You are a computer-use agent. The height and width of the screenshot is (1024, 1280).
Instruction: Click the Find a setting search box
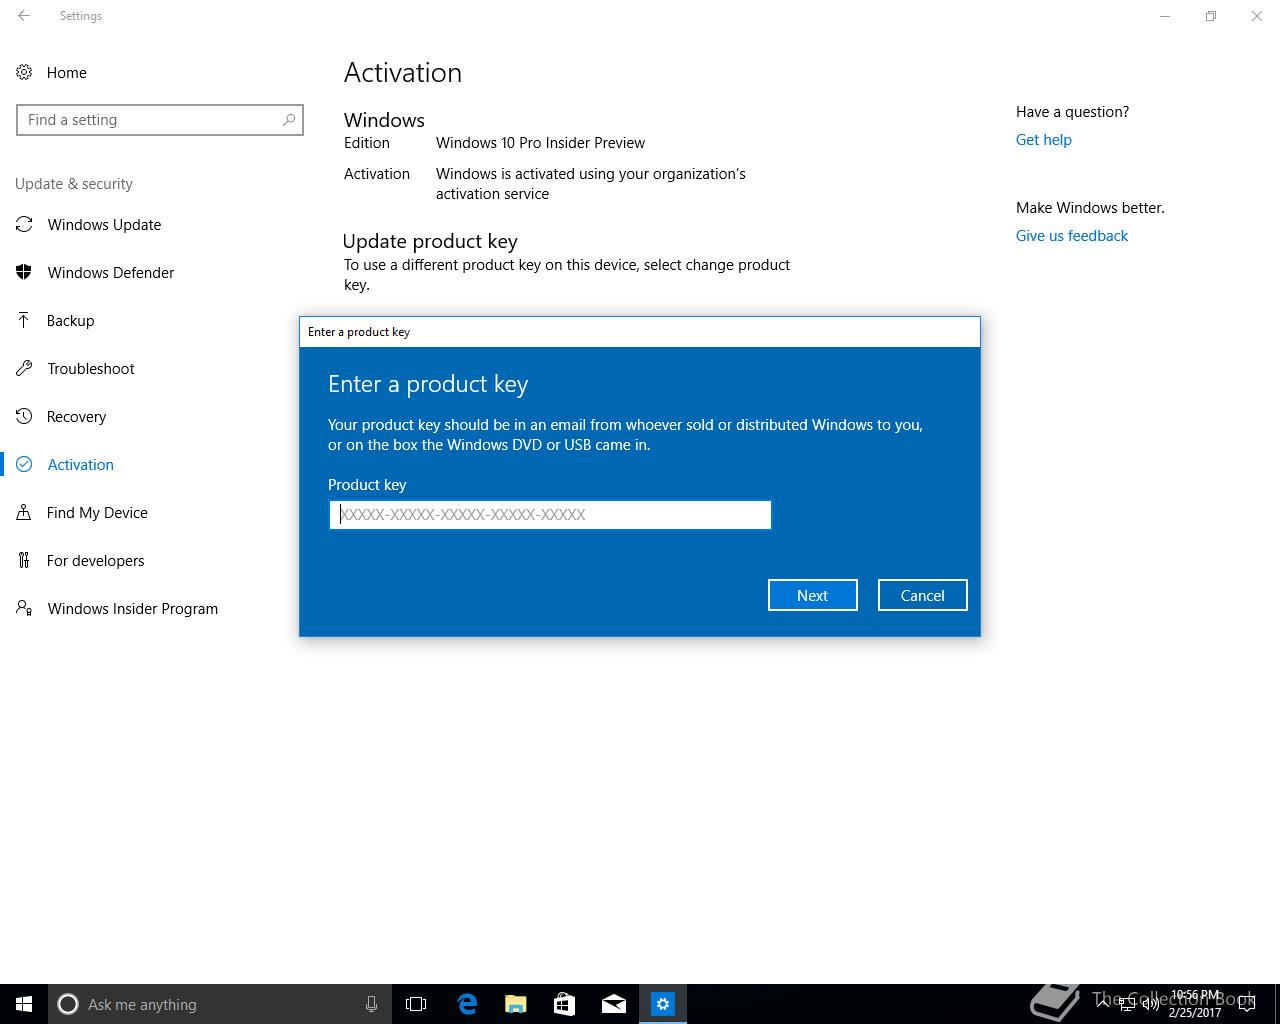click(160, 120)
